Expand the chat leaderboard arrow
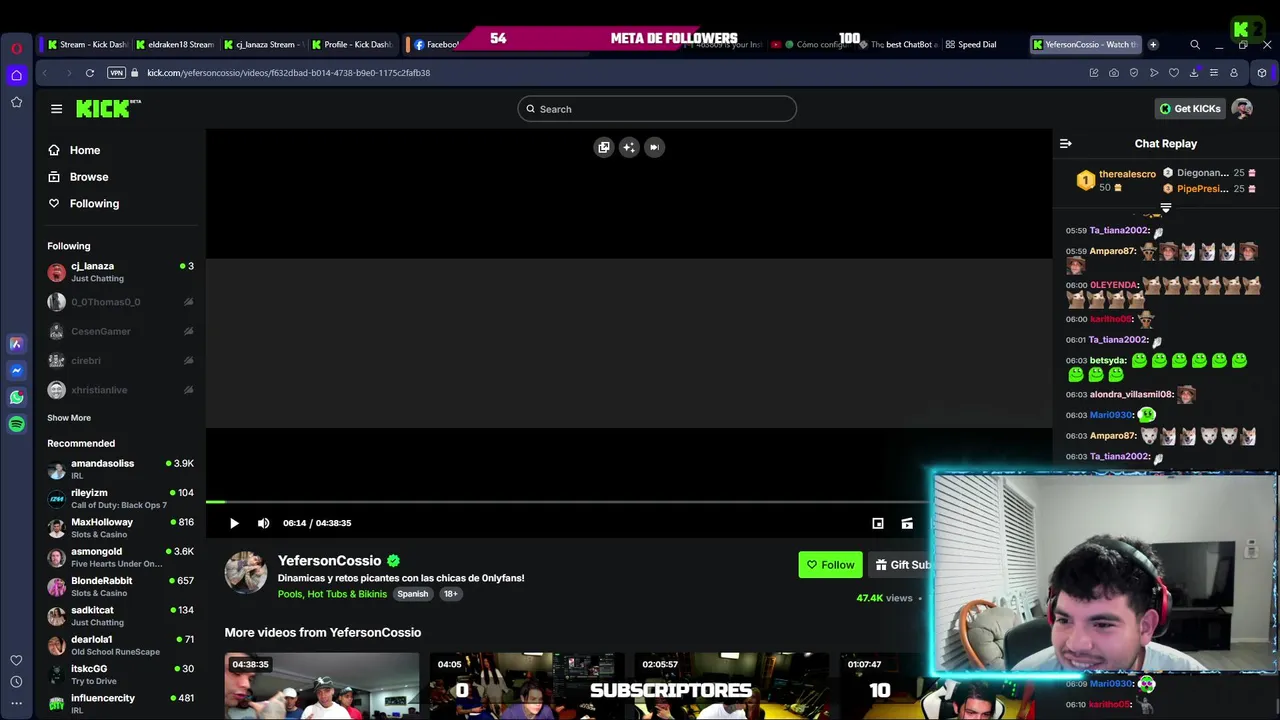This screenshot has height=720, width=1280. [1165, 207]
